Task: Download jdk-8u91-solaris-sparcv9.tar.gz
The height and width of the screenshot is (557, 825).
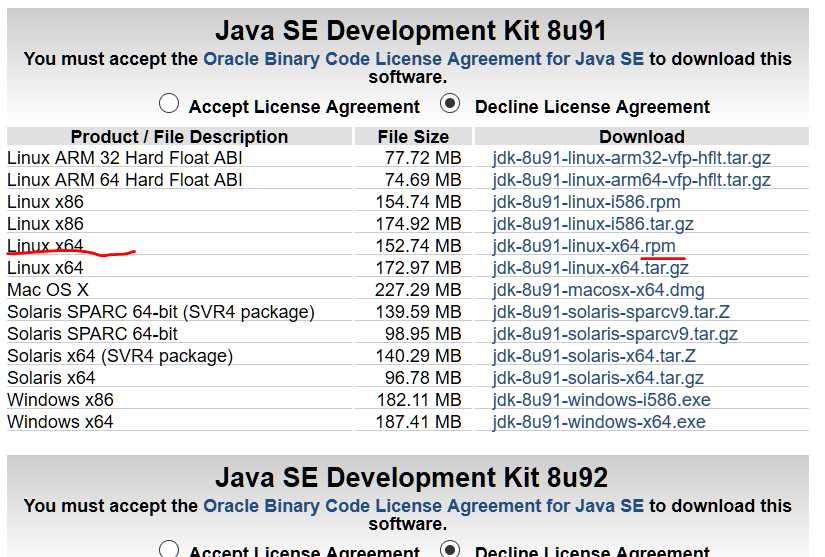Action: click(615, 334)
